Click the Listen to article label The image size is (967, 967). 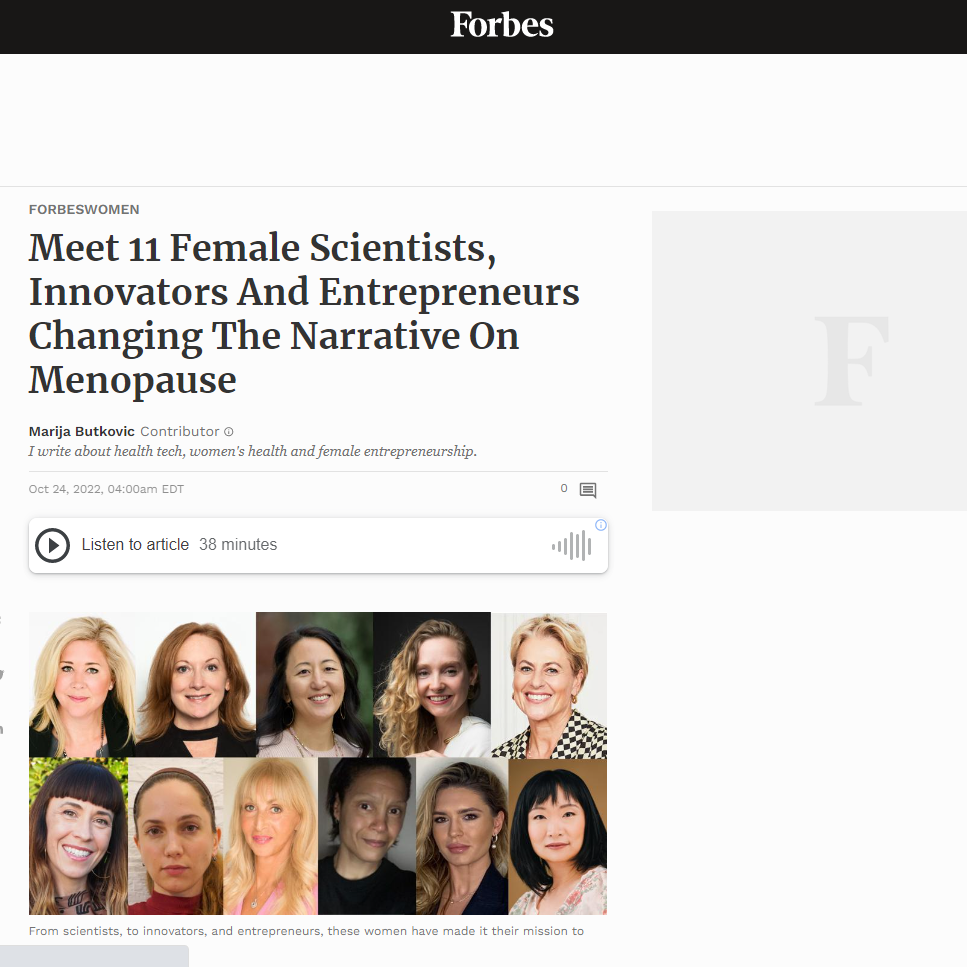pos(135,545)
